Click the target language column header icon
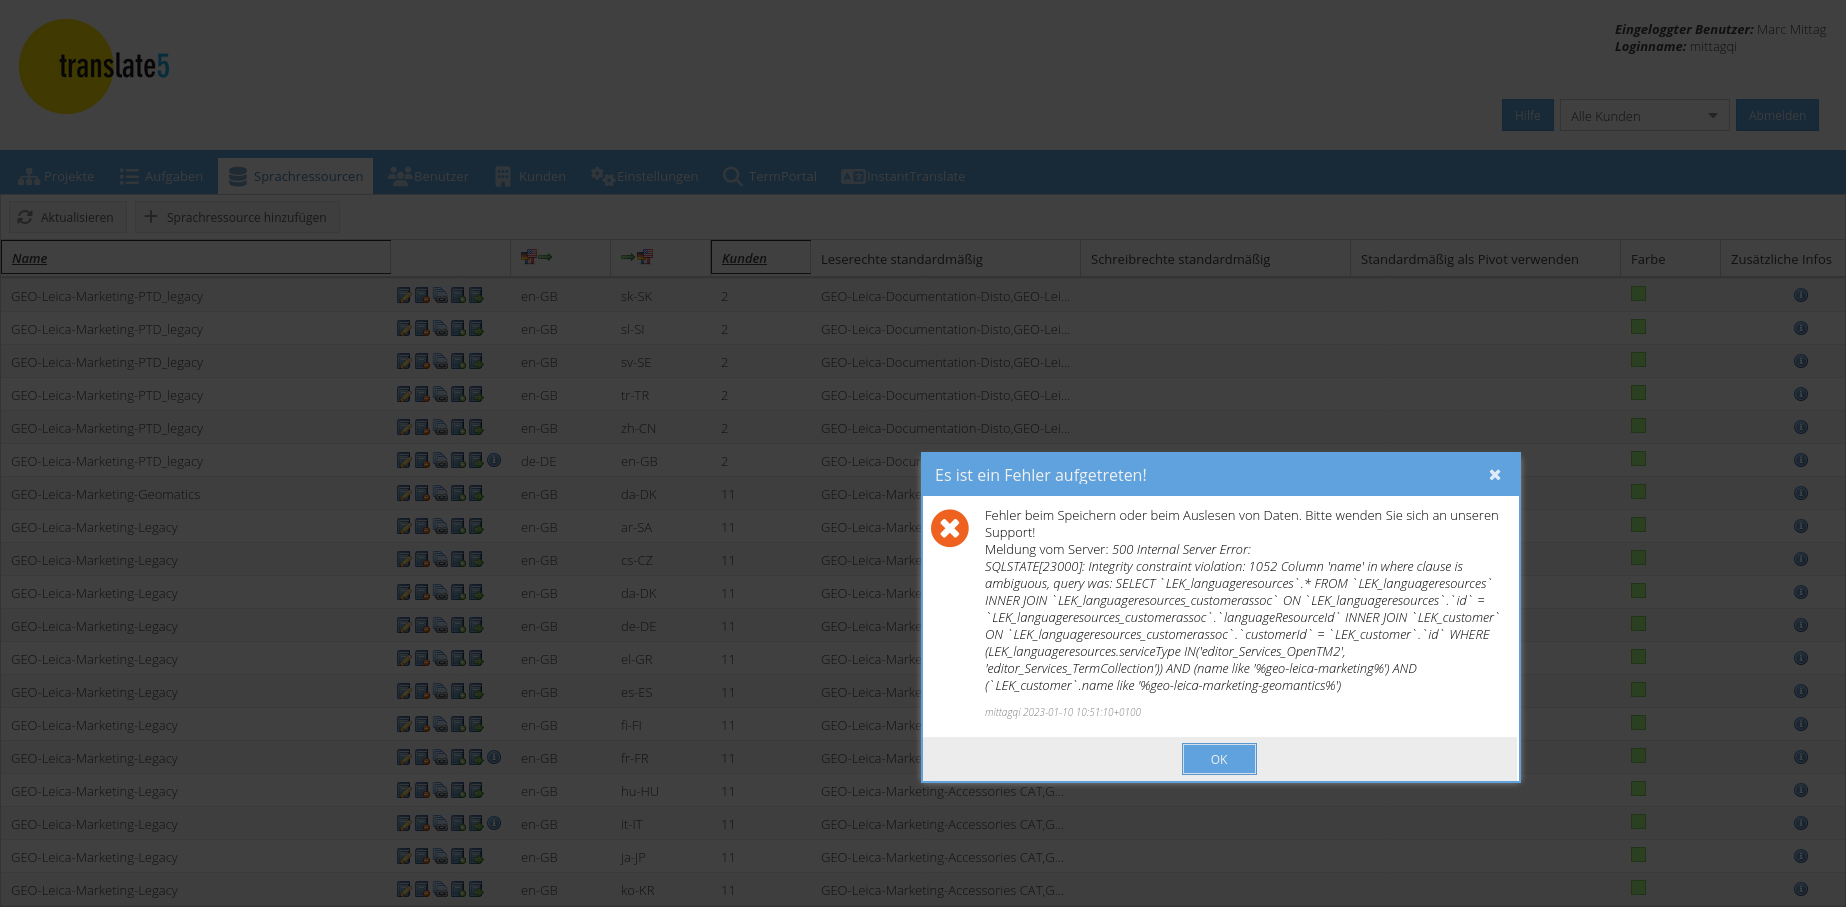 (637, 258)
